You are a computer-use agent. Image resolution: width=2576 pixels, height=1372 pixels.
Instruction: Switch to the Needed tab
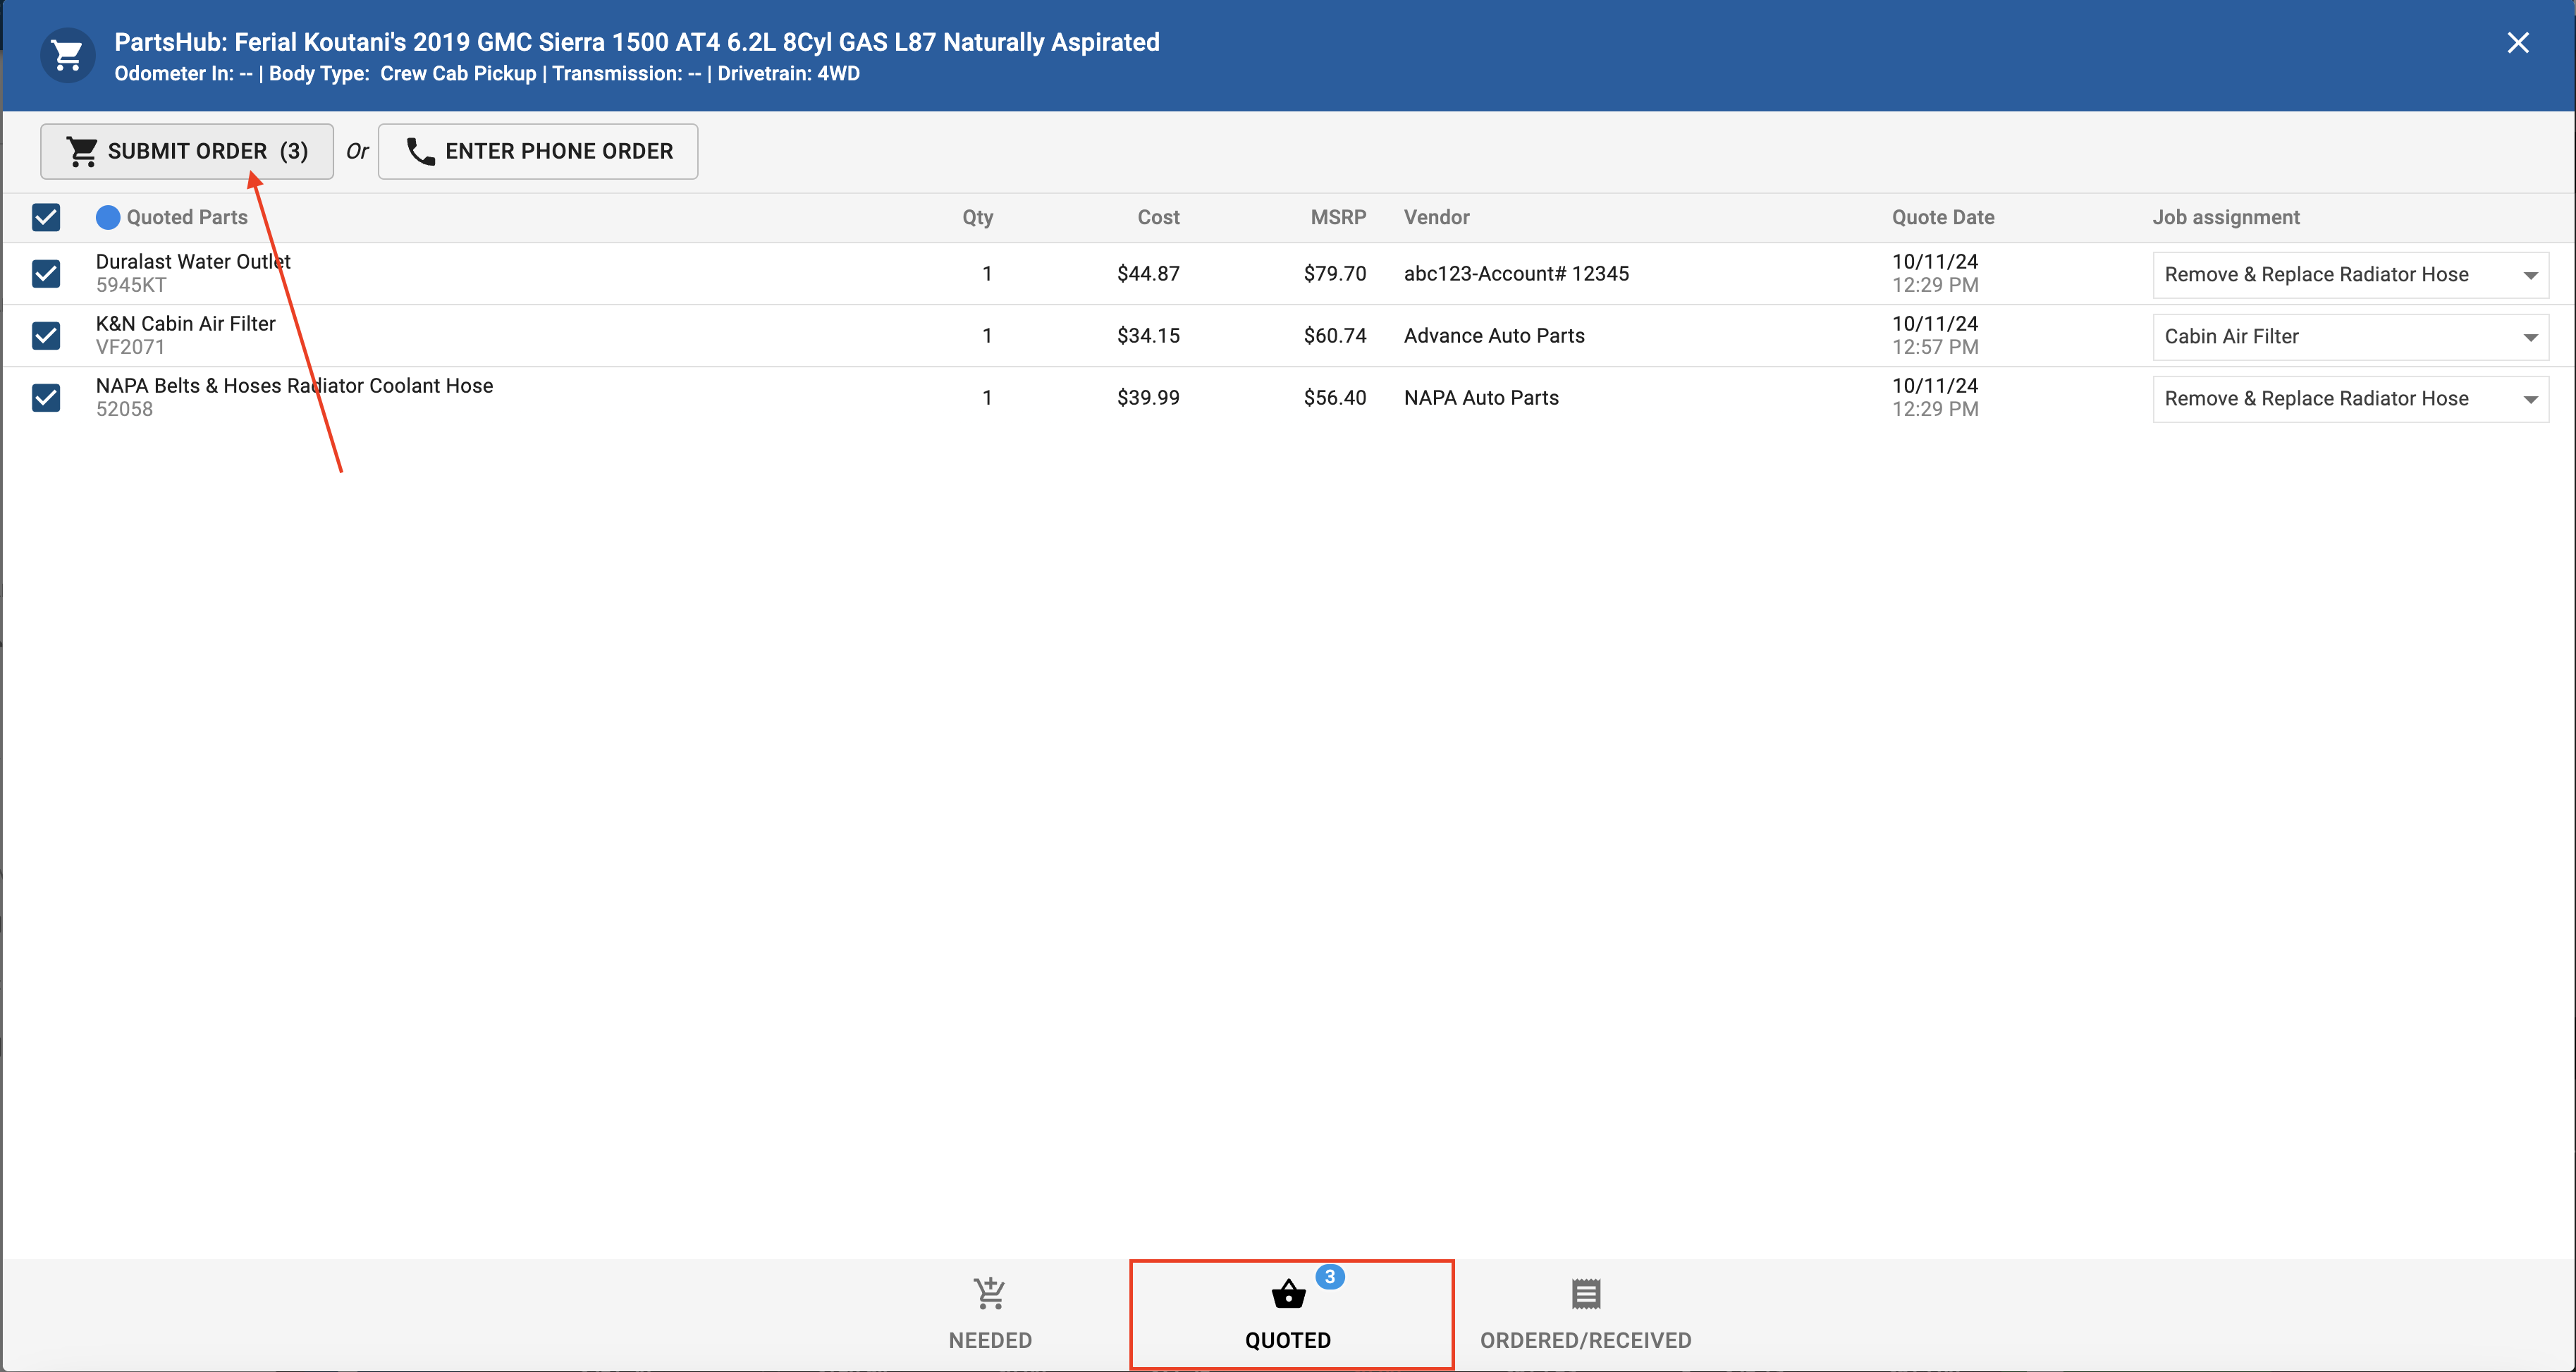(x=990, y=1314)
